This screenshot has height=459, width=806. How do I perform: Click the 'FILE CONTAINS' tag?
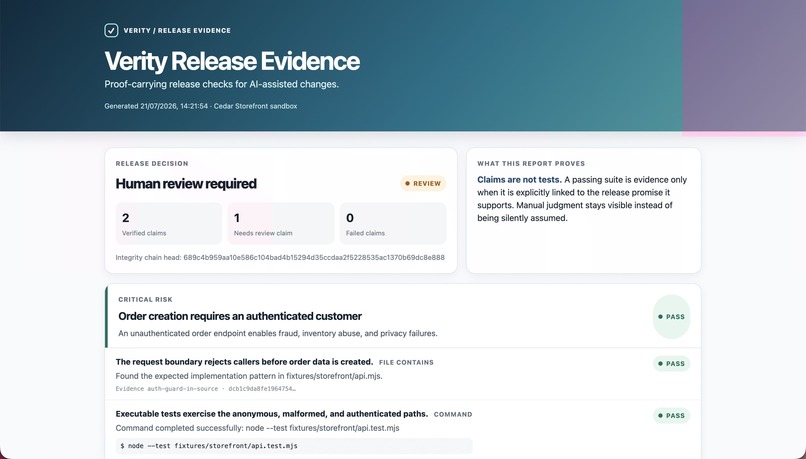(x=406, y=362)
